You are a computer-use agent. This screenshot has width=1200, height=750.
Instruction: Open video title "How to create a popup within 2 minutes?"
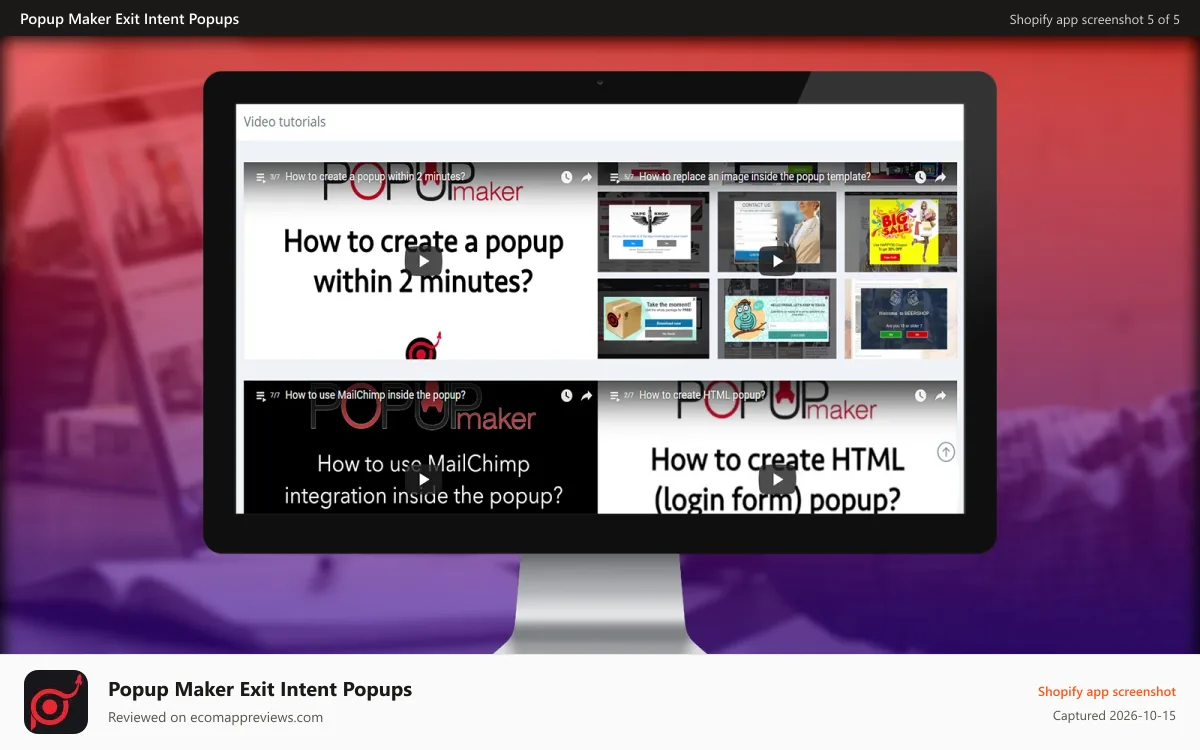[375, 177]
